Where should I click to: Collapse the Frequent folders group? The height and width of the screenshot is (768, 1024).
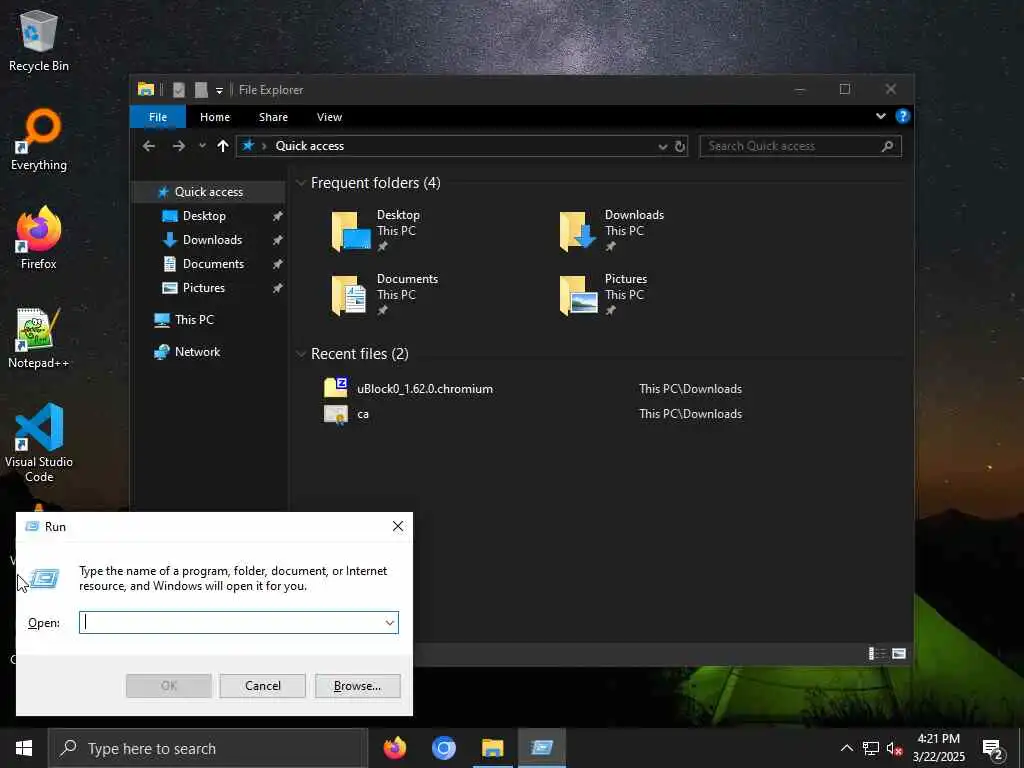(x=301, y=184)
